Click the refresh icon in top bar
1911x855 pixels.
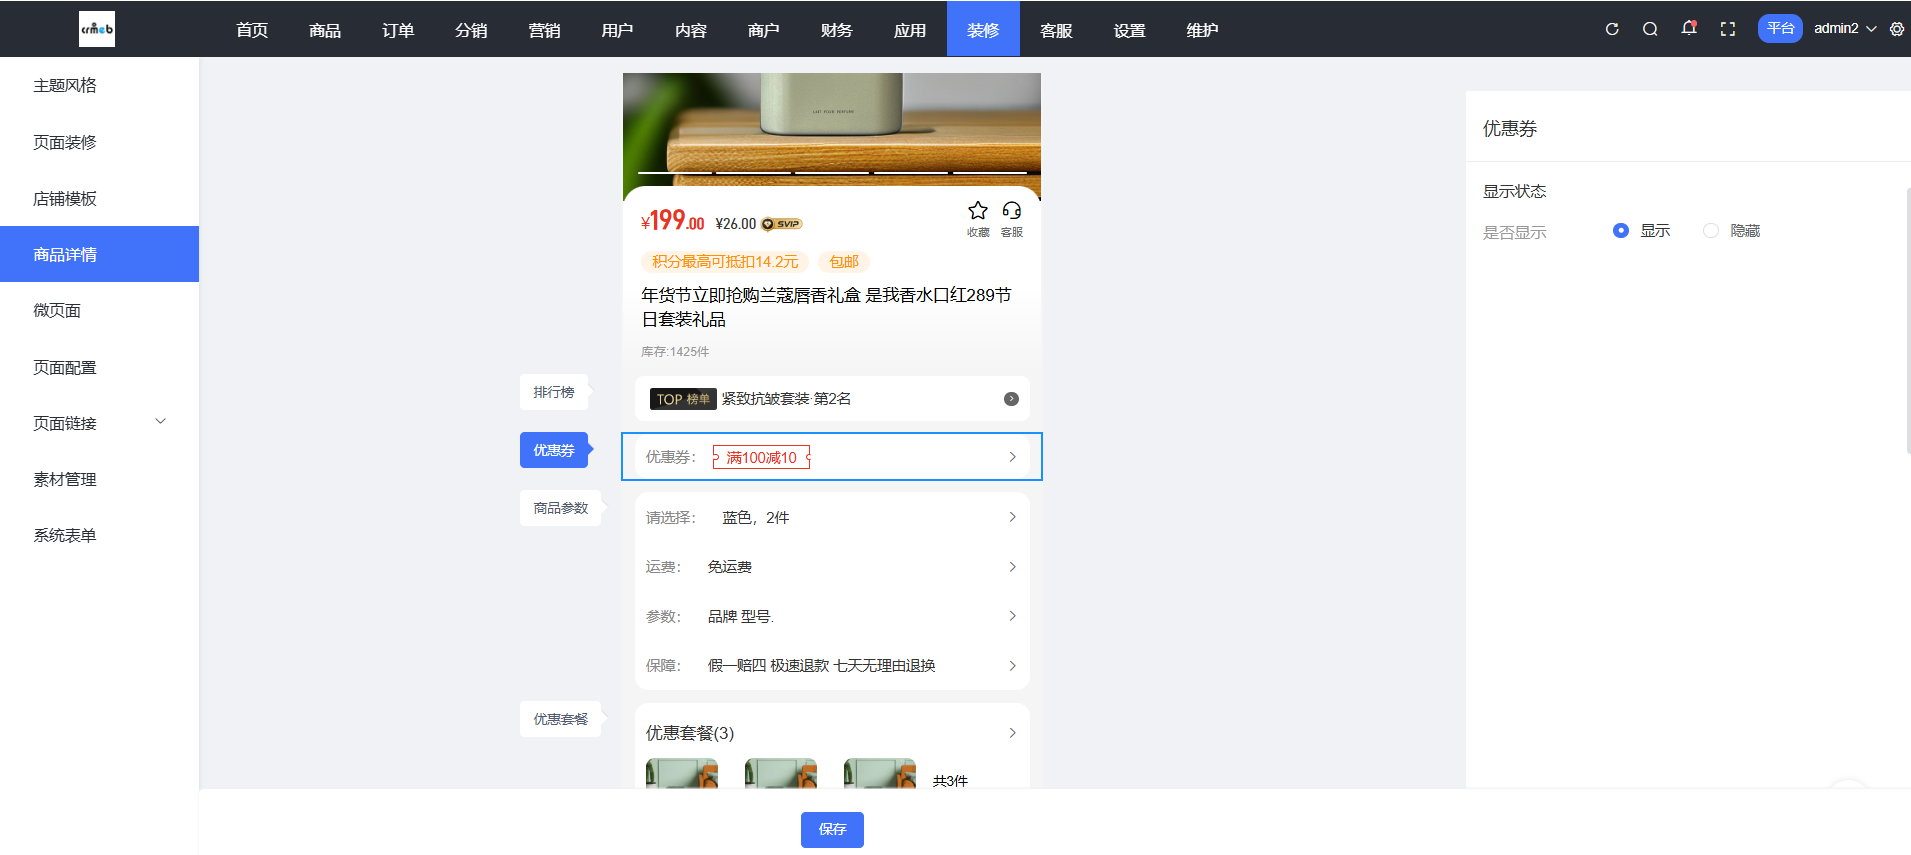tap(1612, 29)
